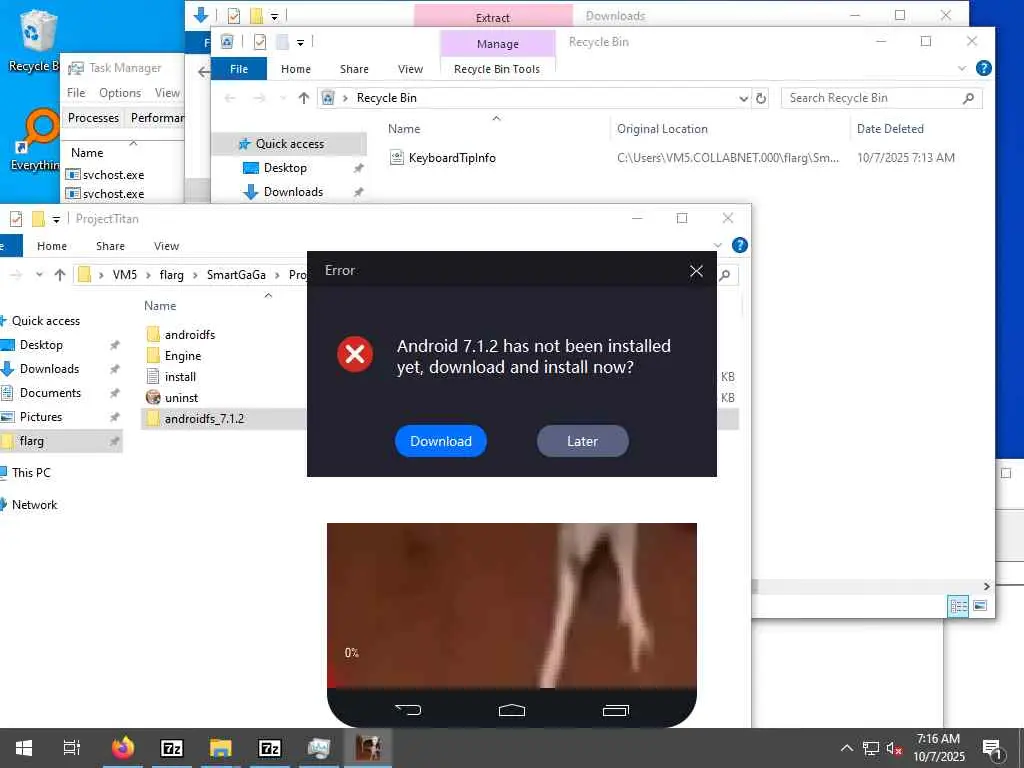Click Recycle Bin quick access toolbar dropdown
1024x768 pixels.
[300, 42]
